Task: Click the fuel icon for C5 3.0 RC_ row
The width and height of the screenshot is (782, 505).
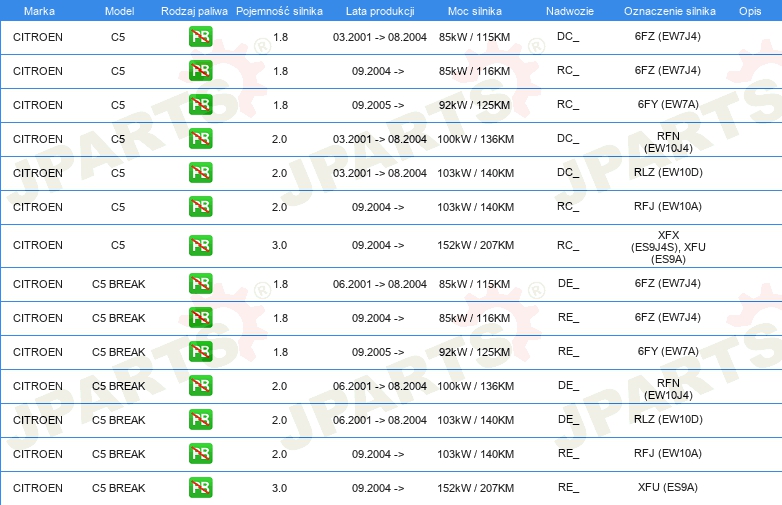Action: pos(200,245)
